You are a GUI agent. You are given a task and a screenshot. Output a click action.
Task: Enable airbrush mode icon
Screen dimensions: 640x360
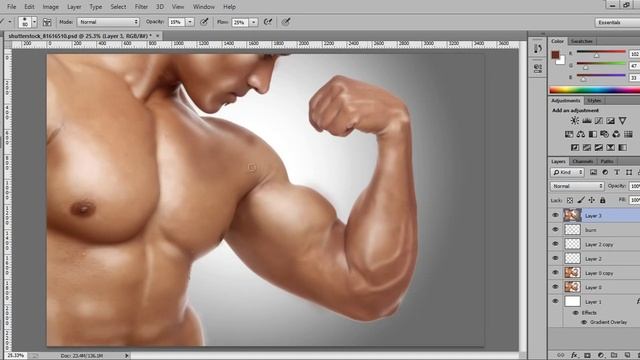268,22
